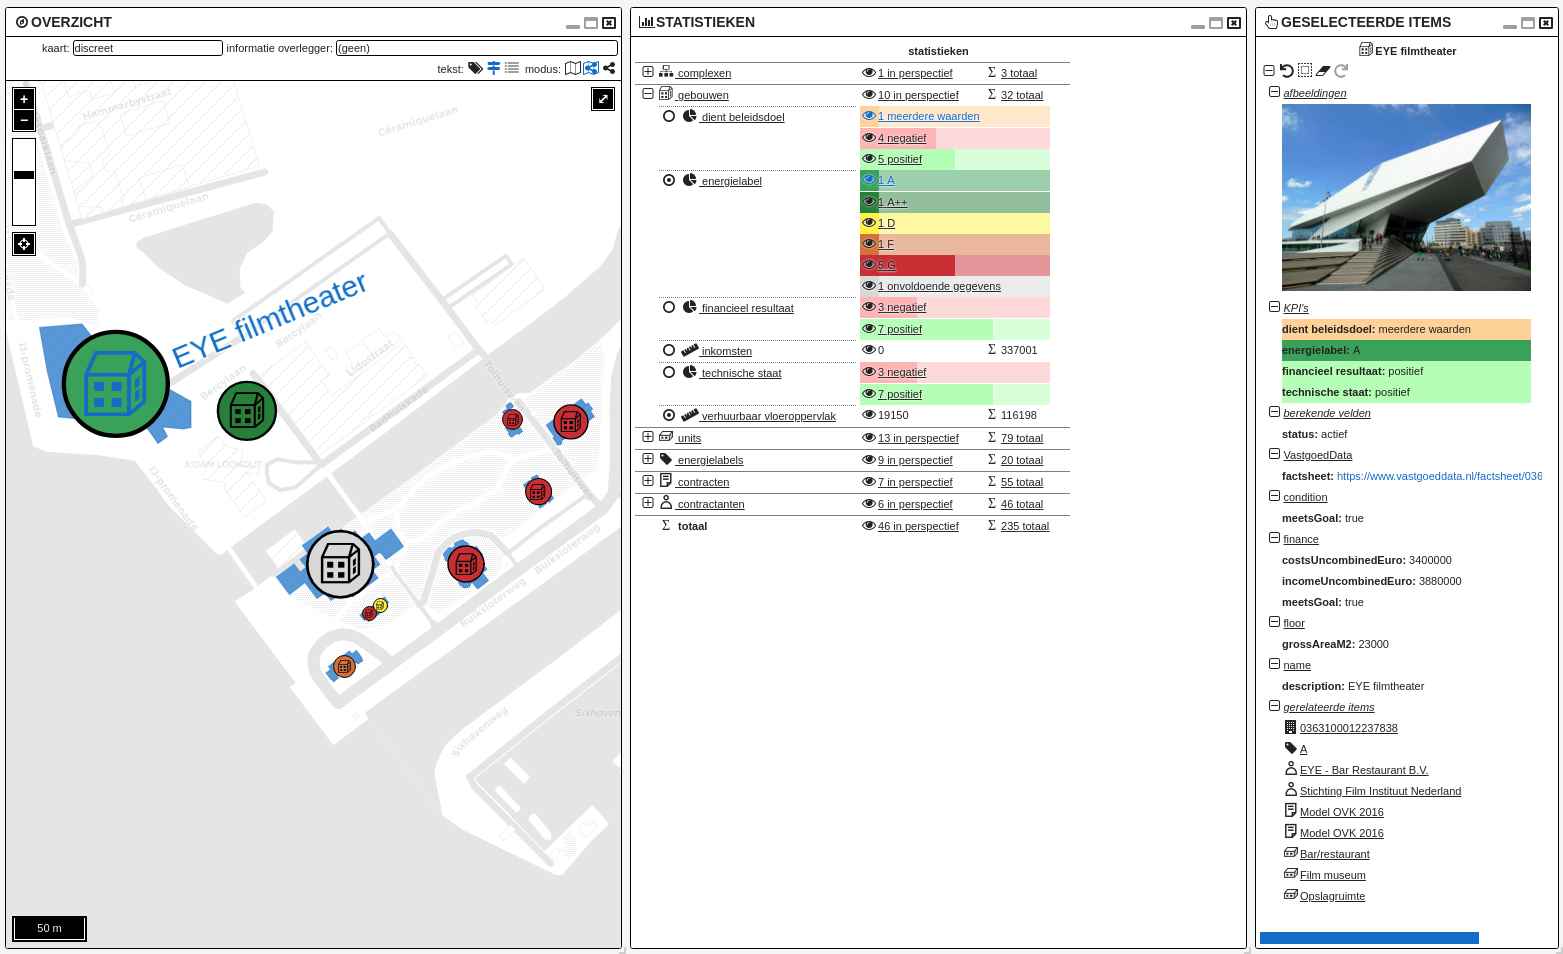Click the EYE filmtheater photo thumbnail
This screenshot has height=954, width=1563.
coord(1406,197)
